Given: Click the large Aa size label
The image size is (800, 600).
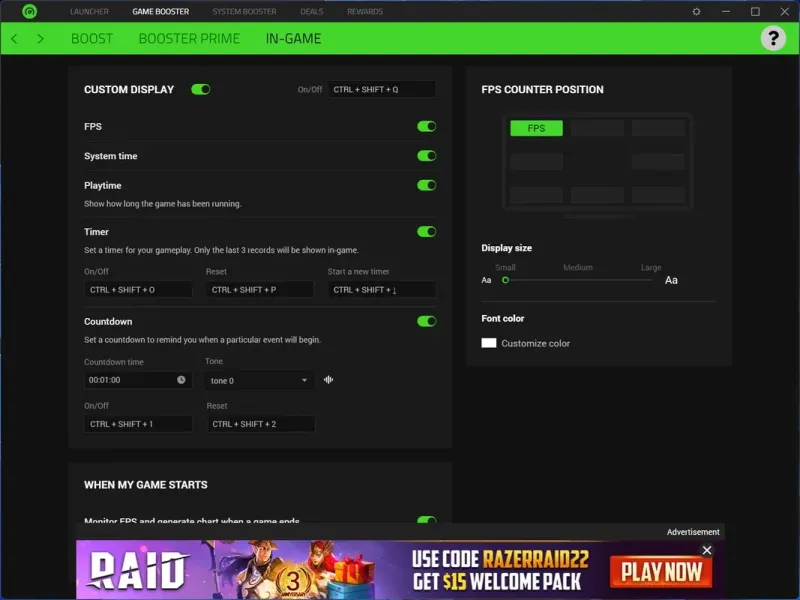Looking at the screenshot, I should [x=671, y=280].
